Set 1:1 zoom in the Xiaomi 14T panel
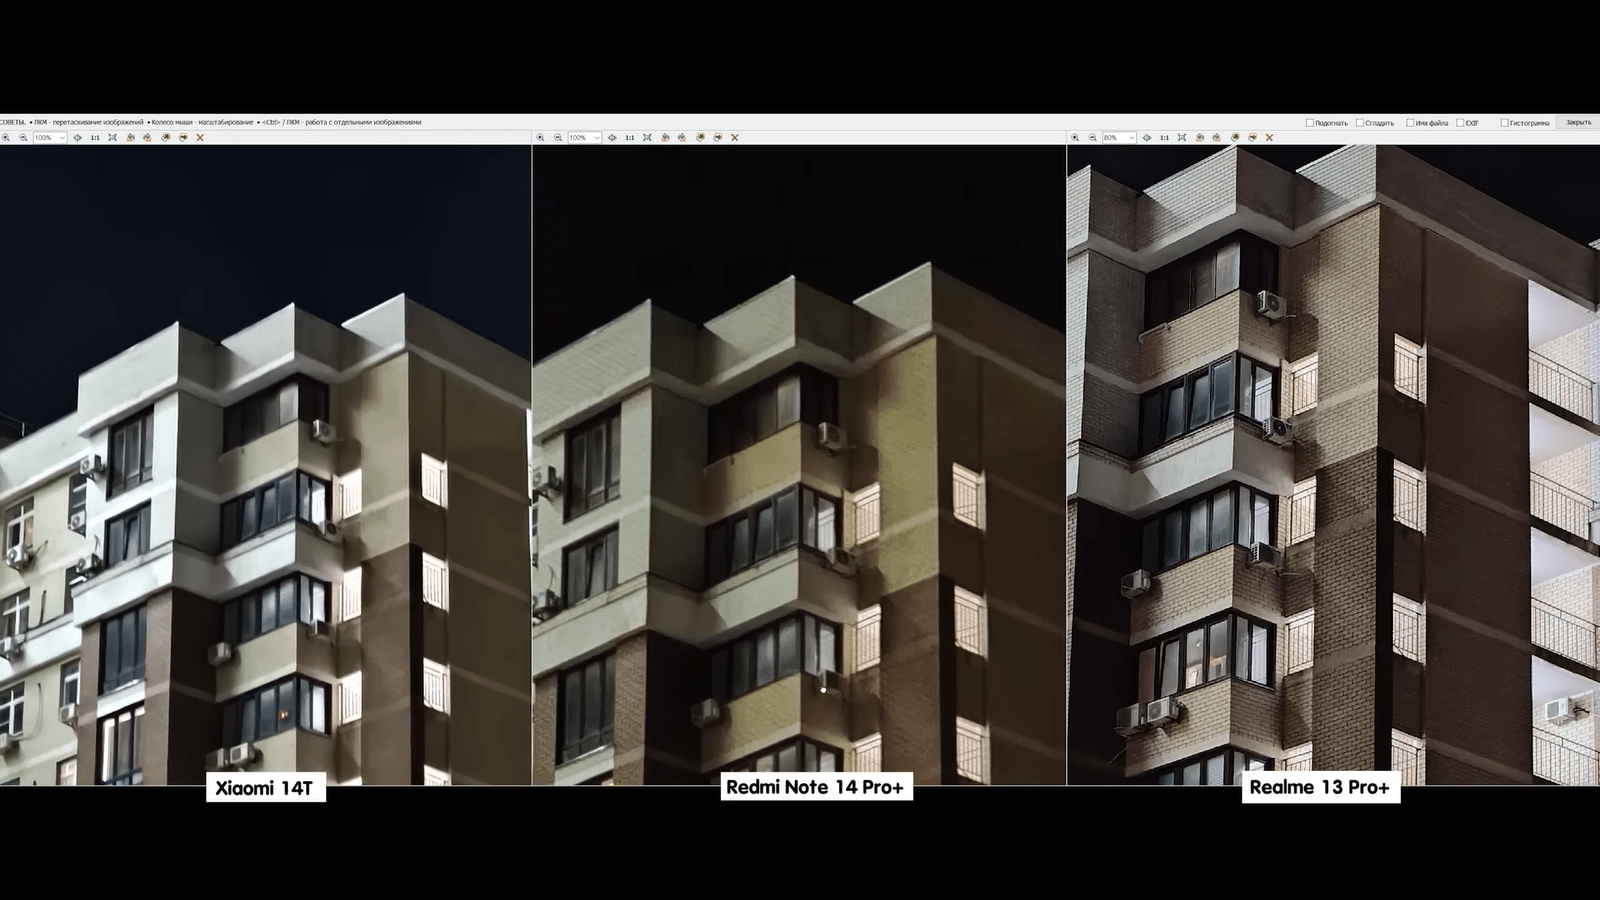Image resolution: width=1600 pixels, height=900 pixels. click(95, 137)
